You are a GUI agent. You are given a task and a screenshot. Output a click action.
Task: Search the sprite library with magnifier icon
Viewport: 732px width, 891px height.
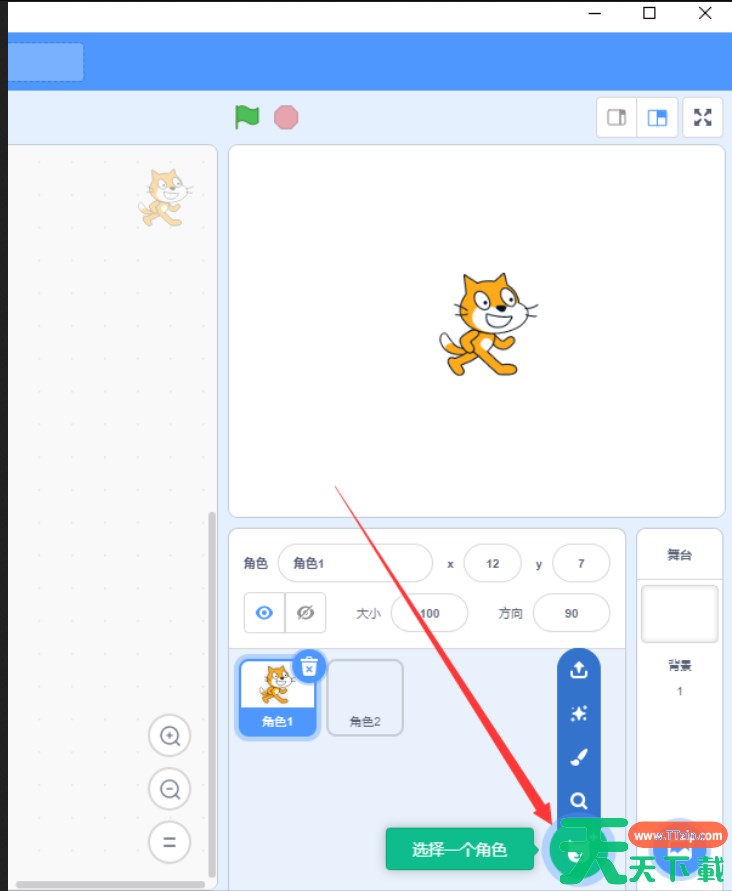[x=578, y=800]
